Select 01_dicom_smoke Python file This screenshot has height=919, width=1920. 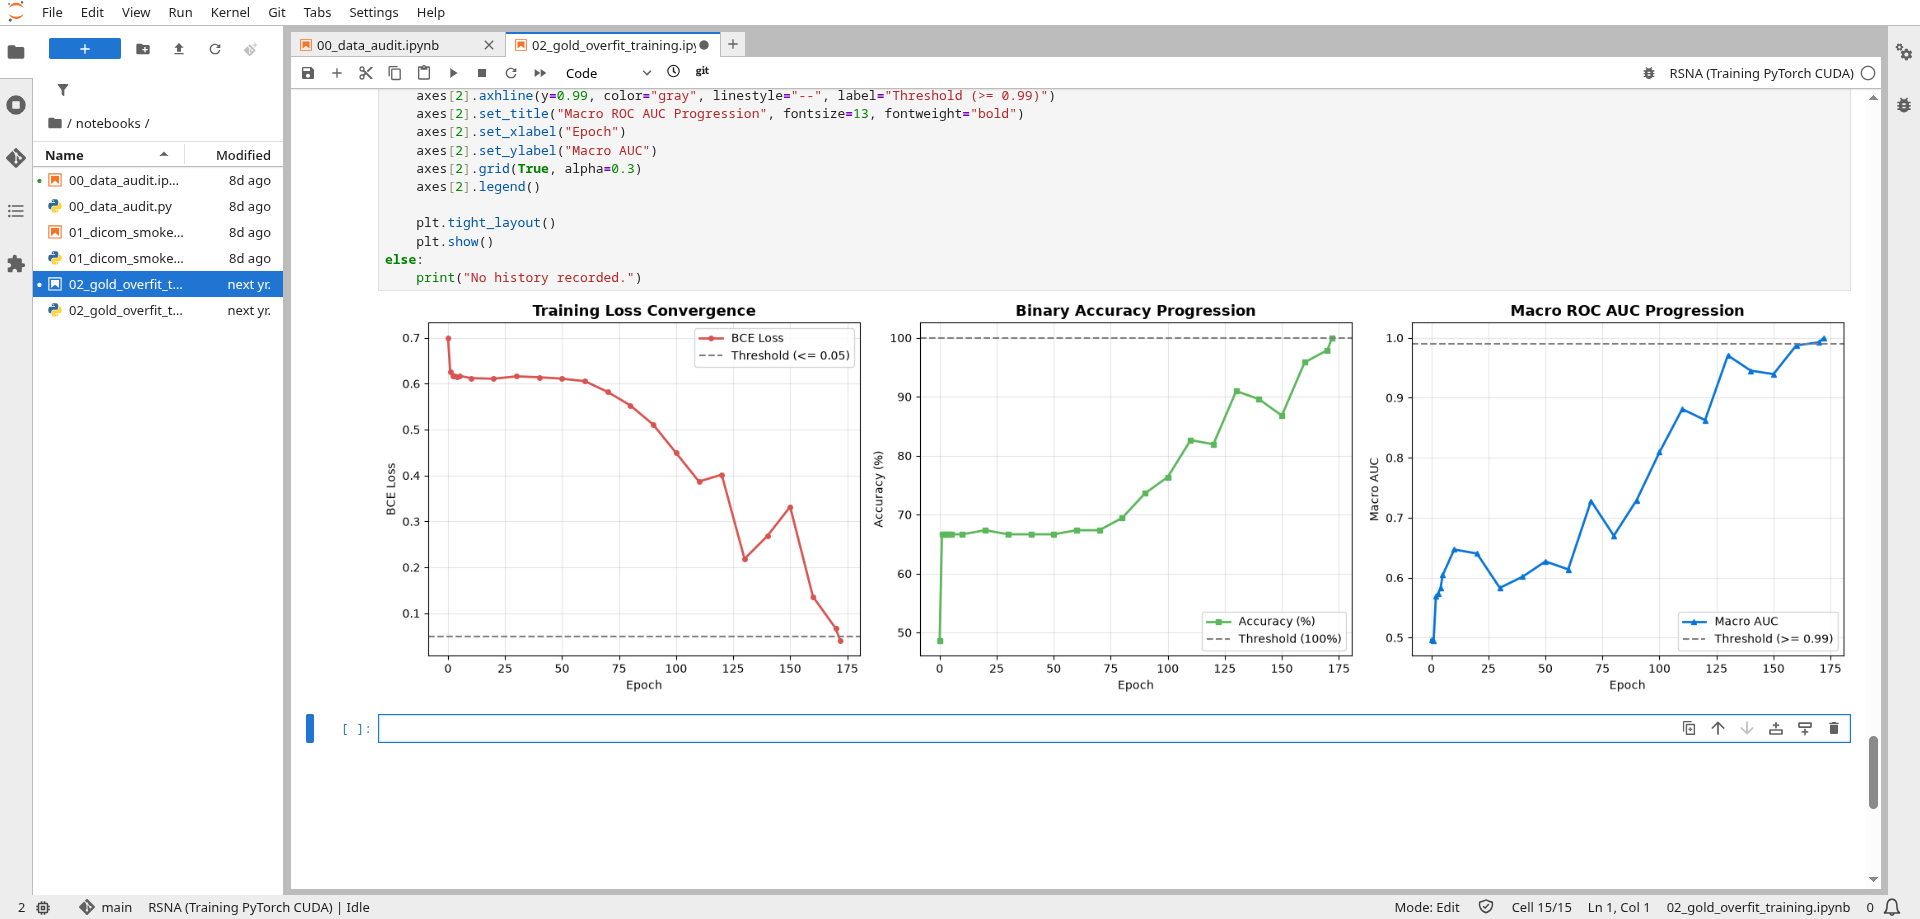point(158,258)
